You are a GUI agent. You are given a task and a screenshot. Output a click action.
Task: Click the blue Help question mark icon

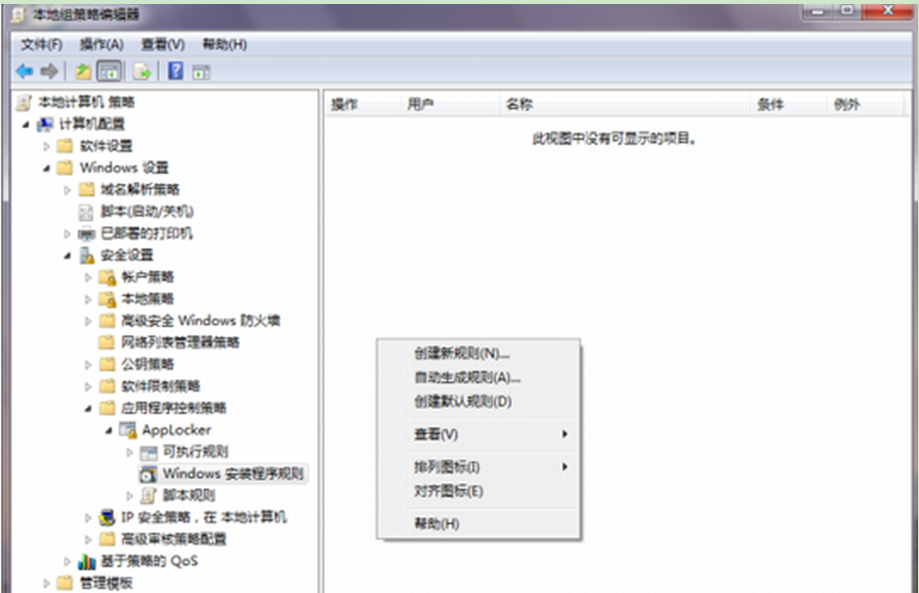click(175, 71)
